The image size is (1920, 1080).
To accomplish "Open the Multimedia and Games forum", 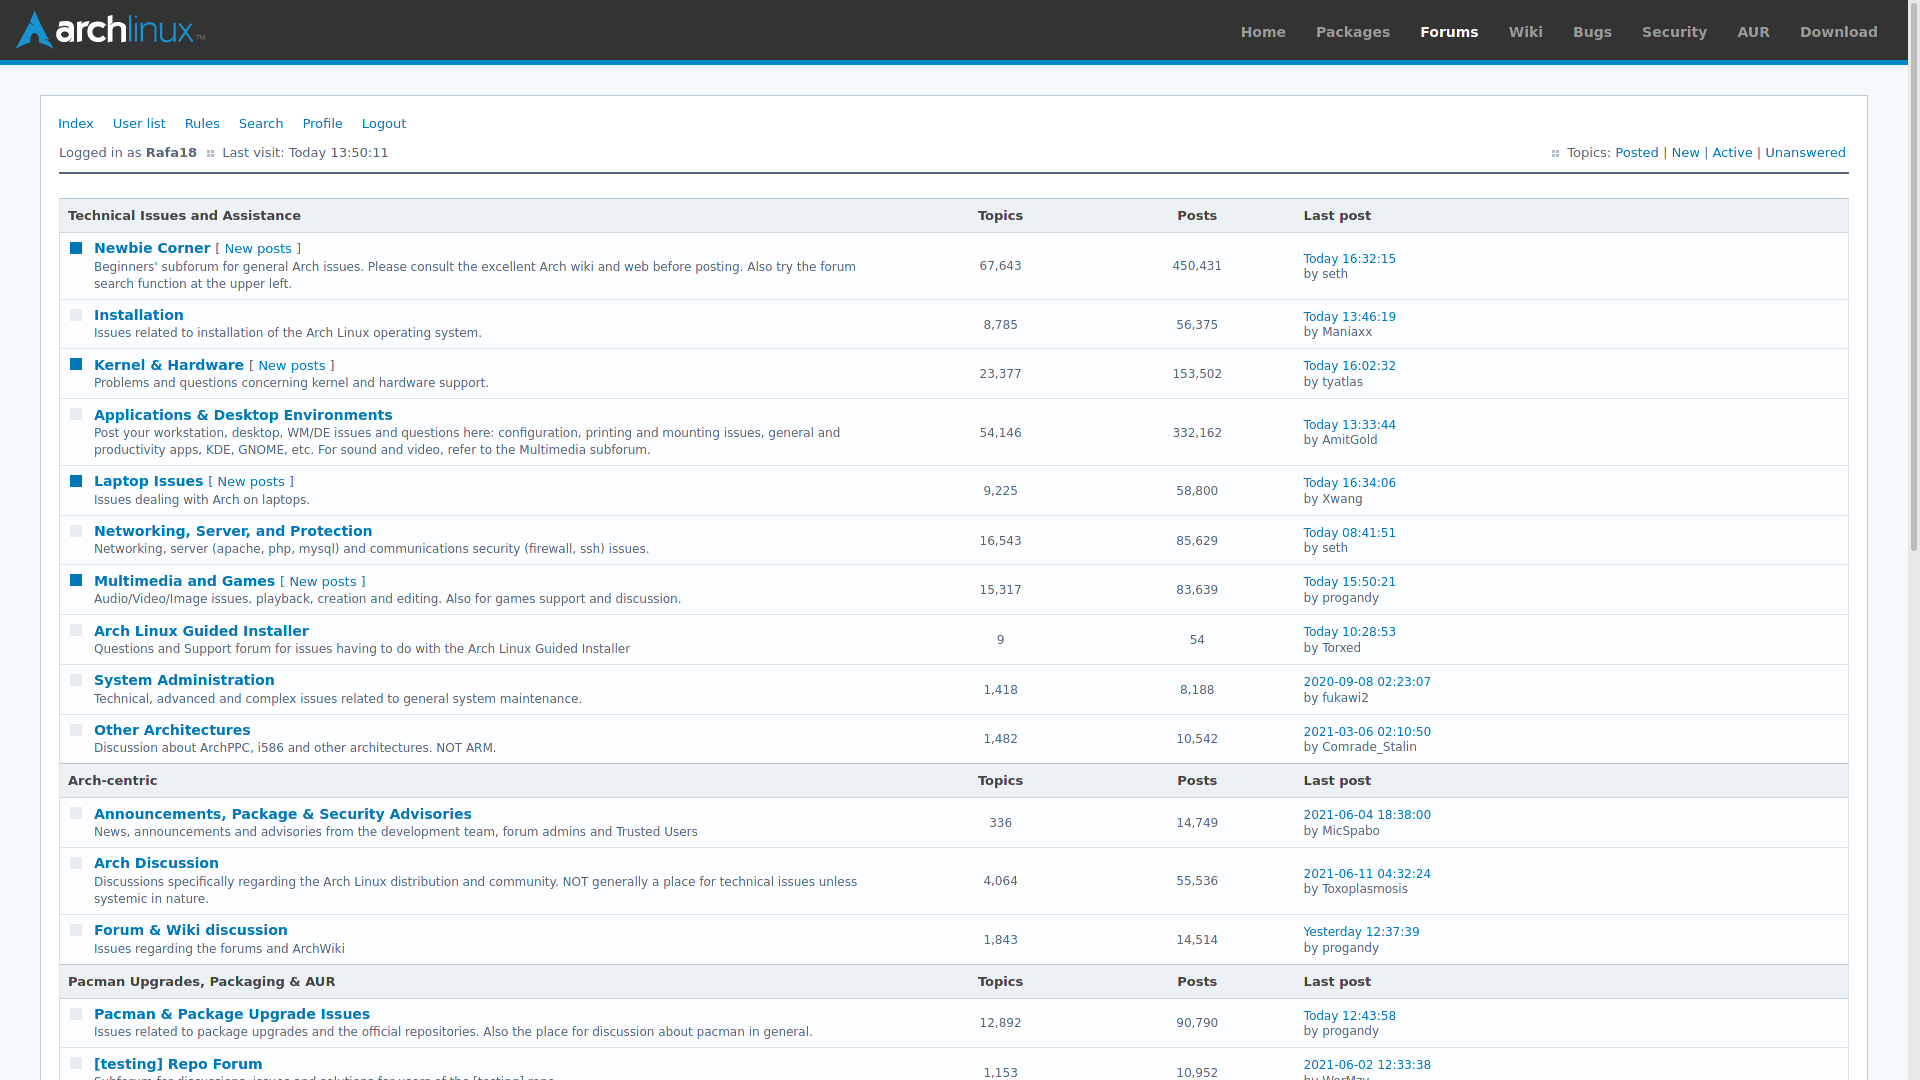I will [184, 581].
